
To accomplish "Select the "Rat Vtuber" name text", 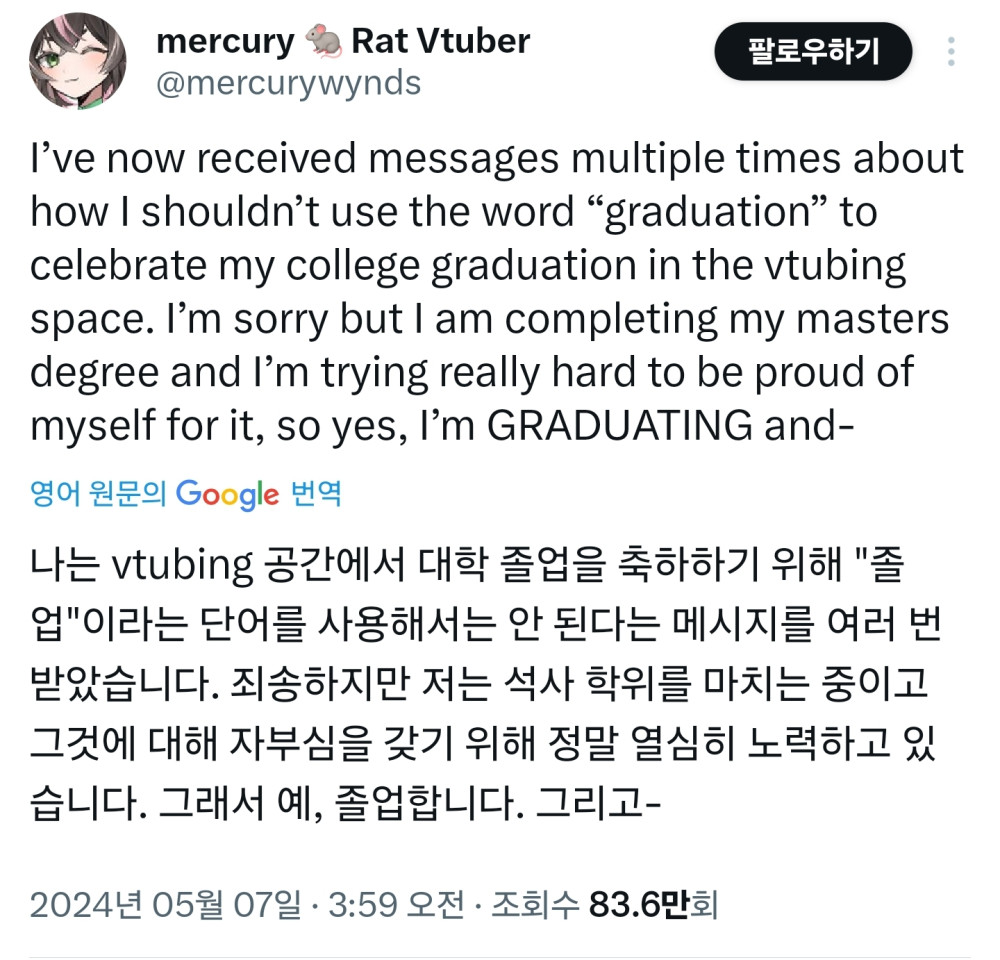I will (440, 41).
